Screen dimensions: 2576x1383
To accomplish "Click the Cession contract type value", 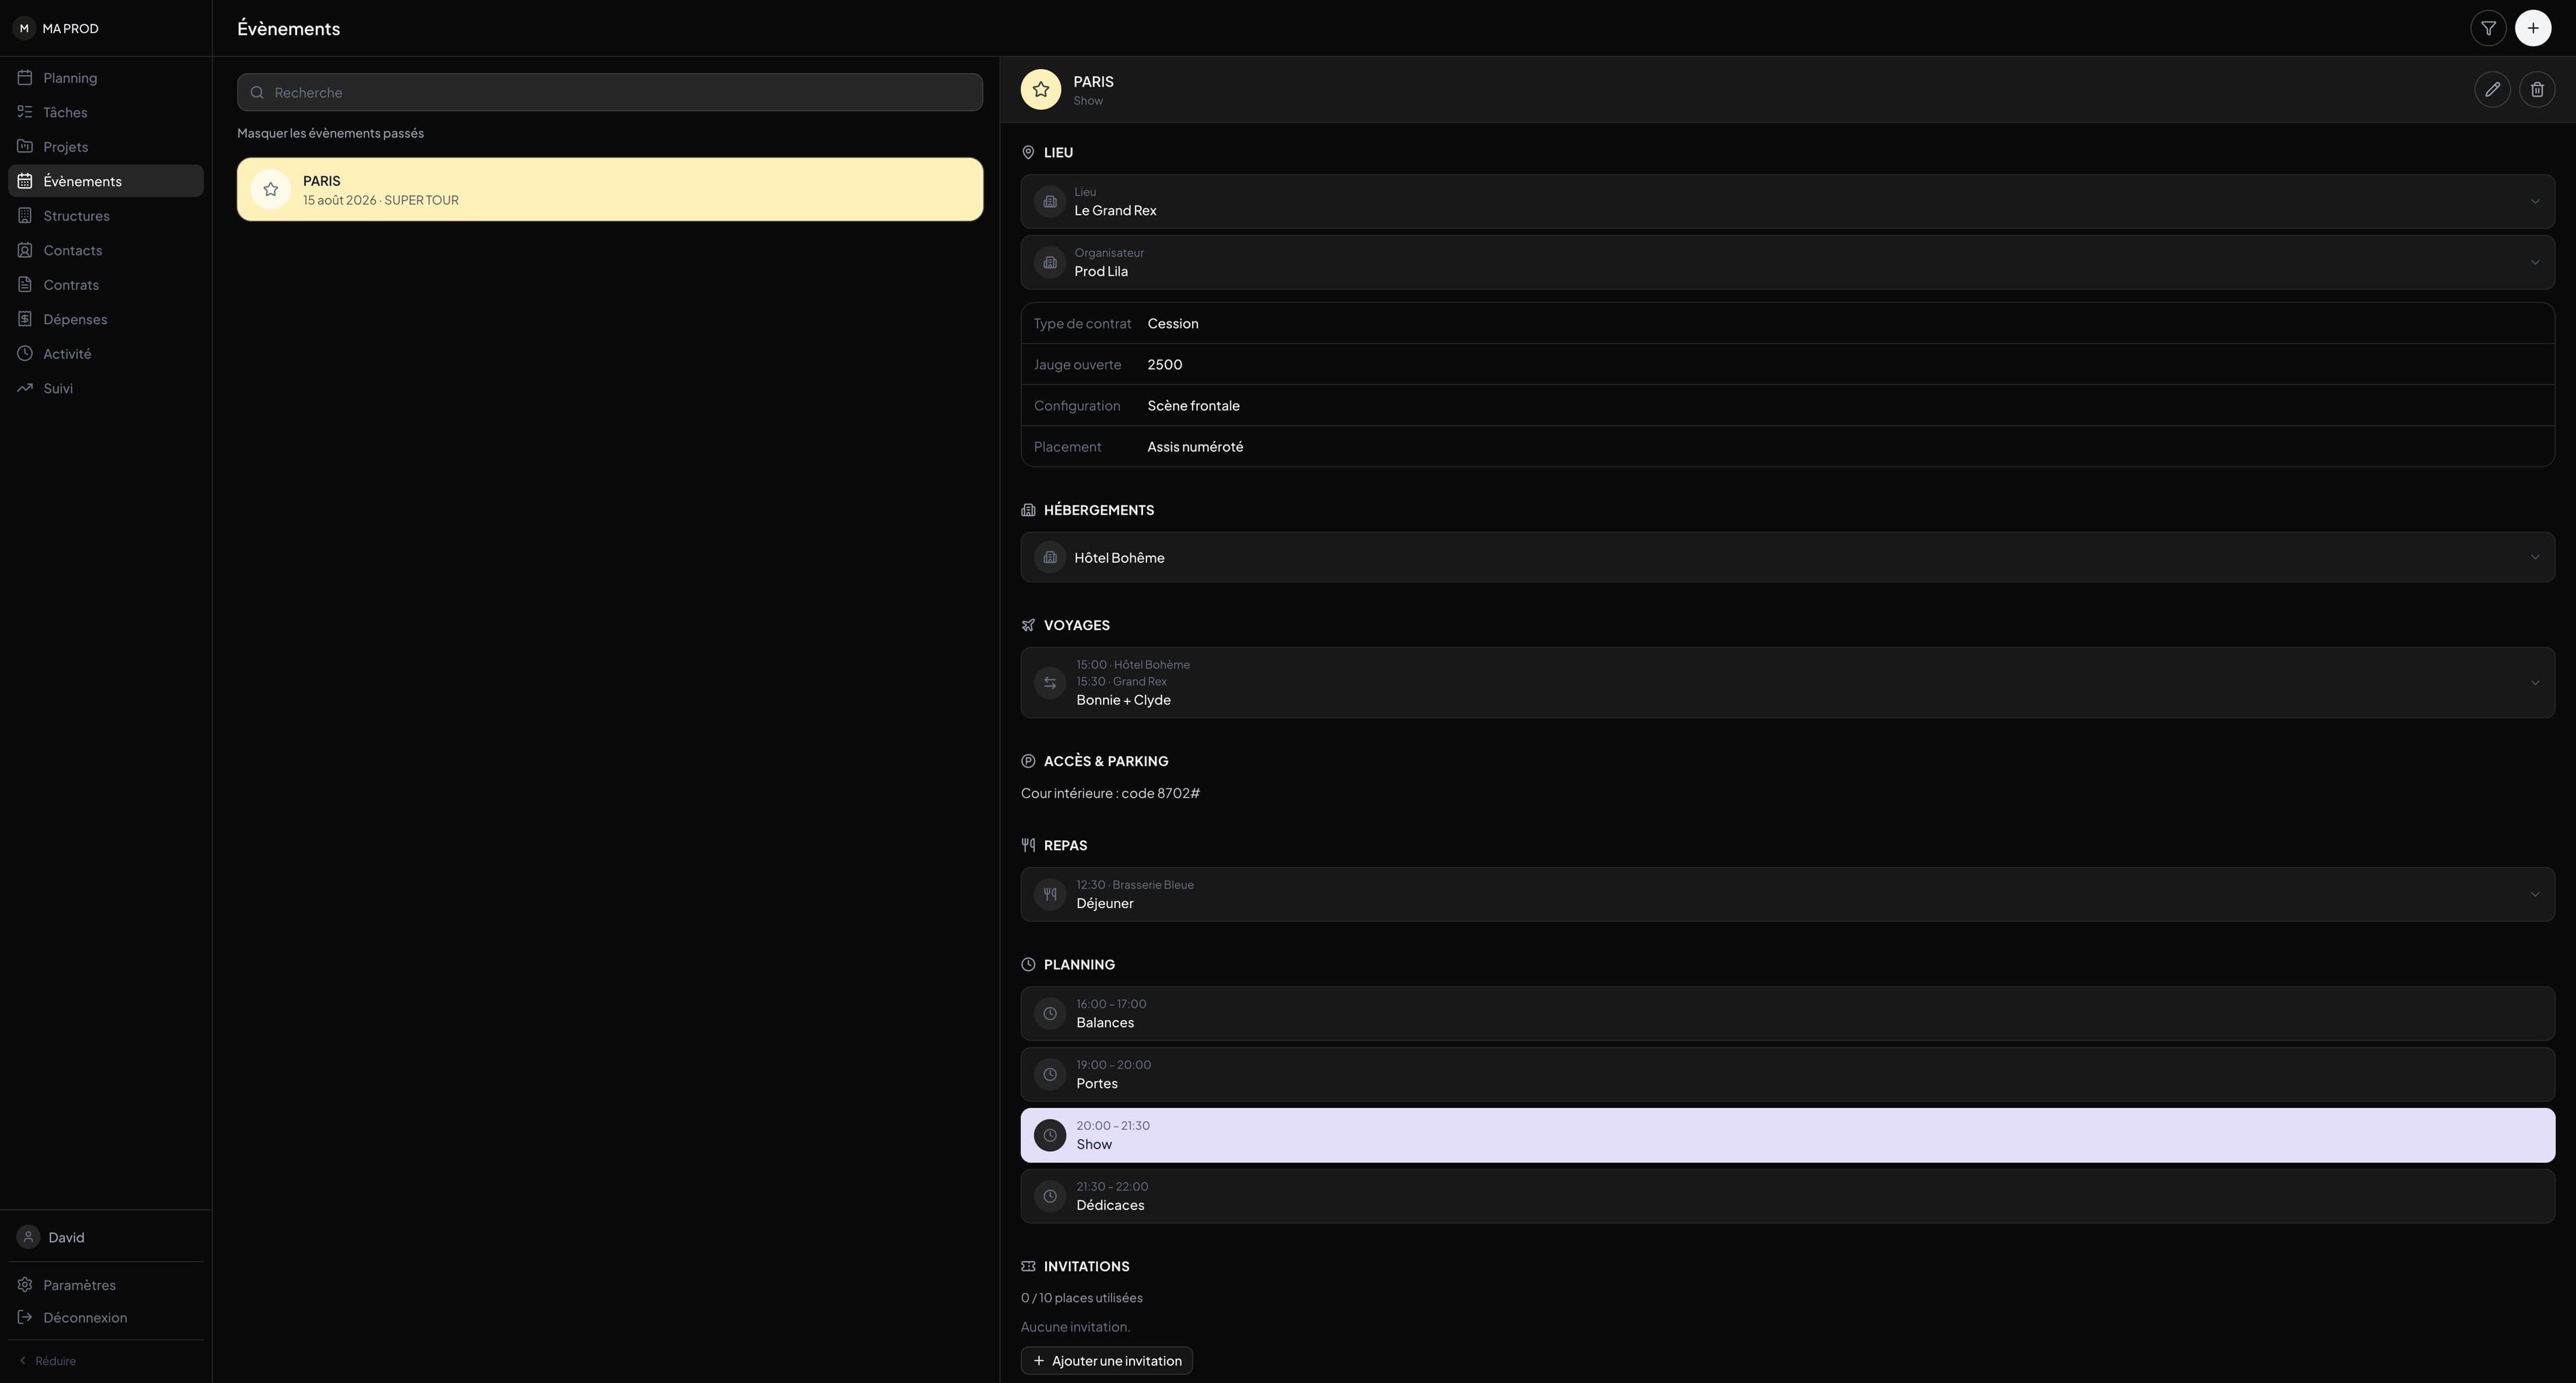I will pos(1173,324).
